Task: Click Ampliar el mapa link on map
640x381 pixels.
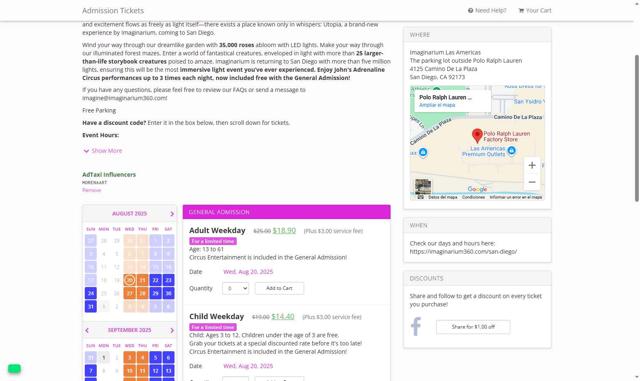Action: point(437,105)
